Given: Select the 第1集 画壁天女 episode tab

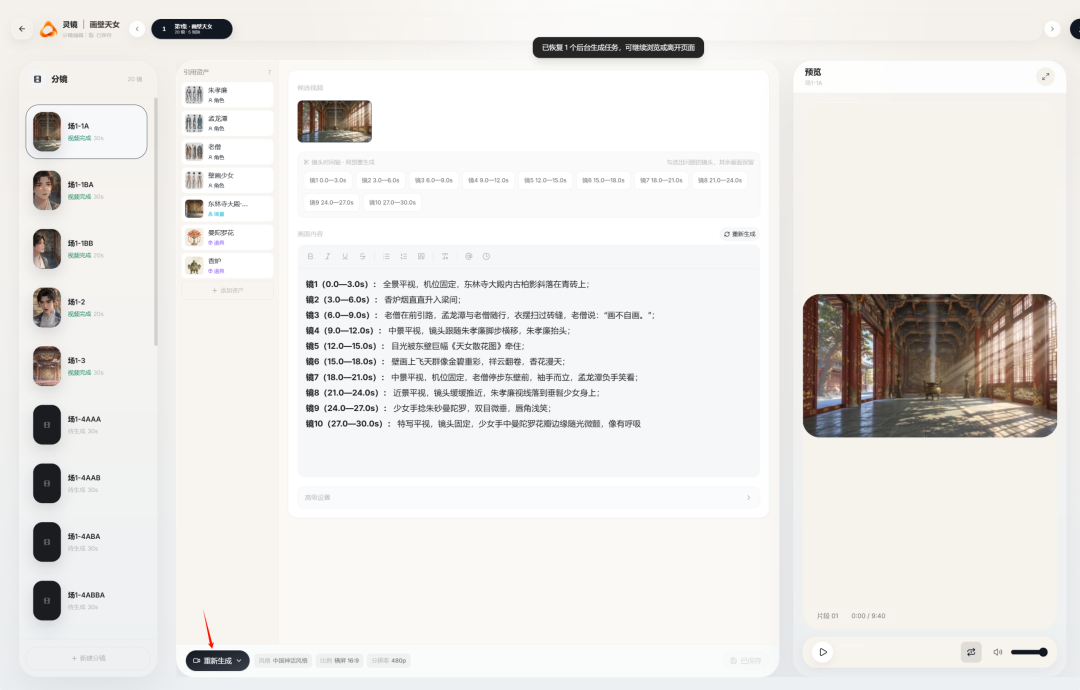Looking at the screenshot, I should [x=191, y=29].
